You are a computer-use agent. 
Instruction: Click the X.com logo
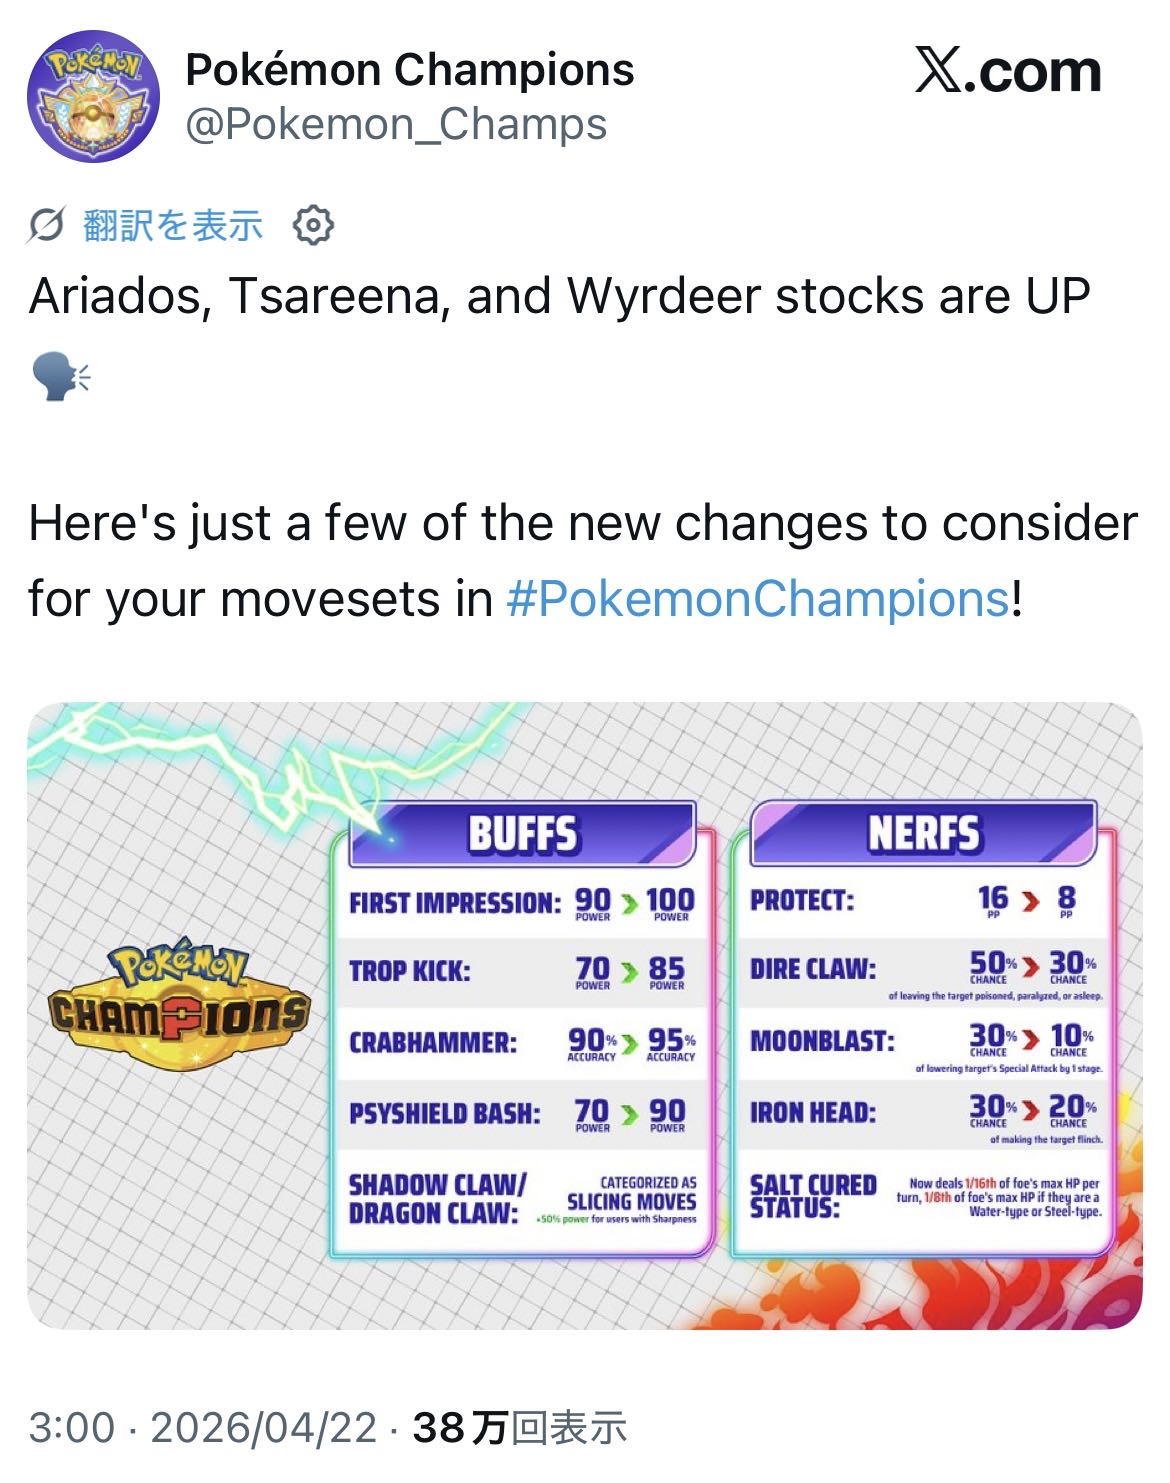tap(1007, 73)
